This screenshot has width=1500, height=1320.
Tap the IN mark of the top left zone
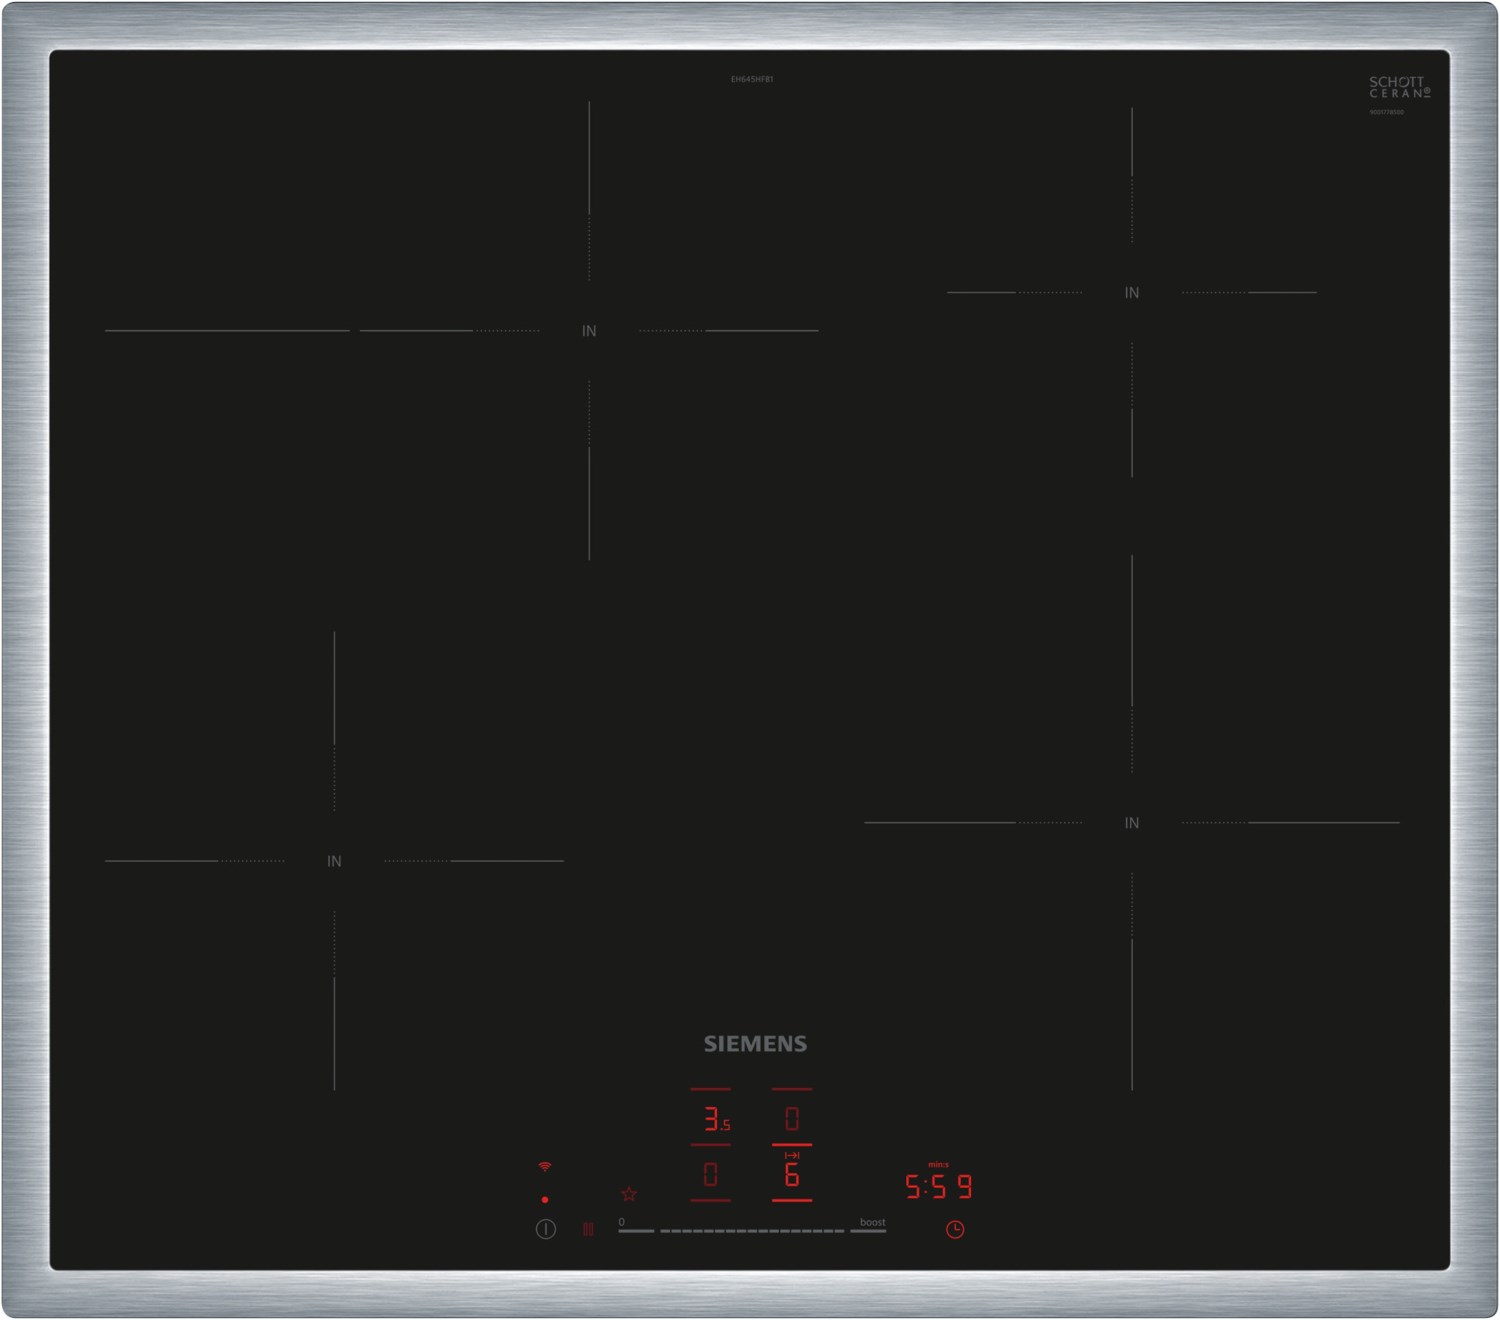coord(589,331)
